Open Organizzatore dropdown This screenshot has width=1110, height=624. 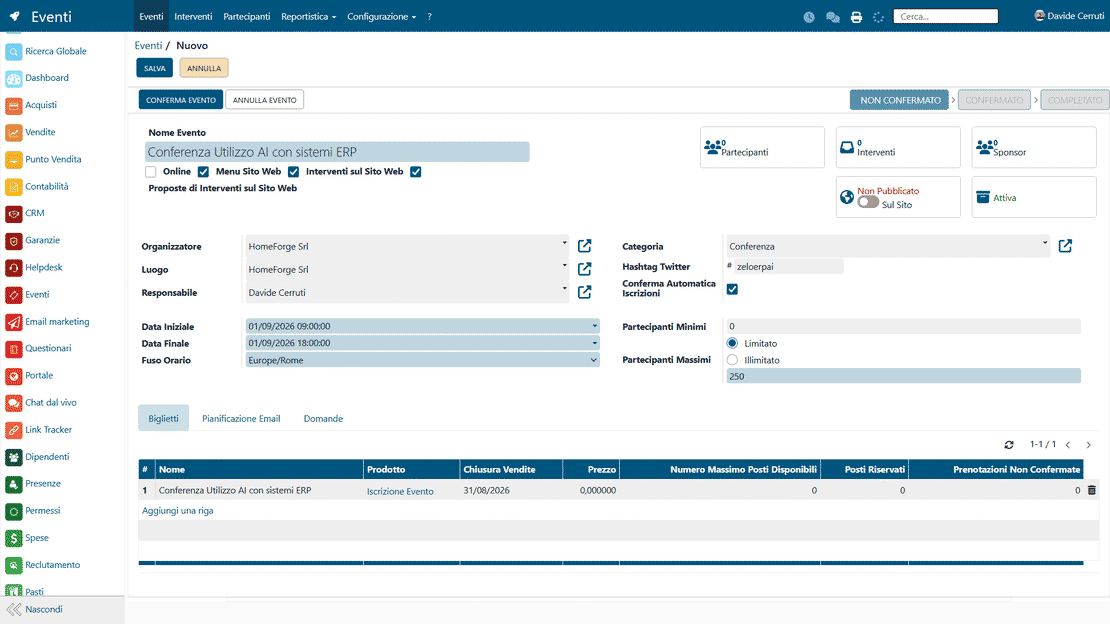(564, 243)
